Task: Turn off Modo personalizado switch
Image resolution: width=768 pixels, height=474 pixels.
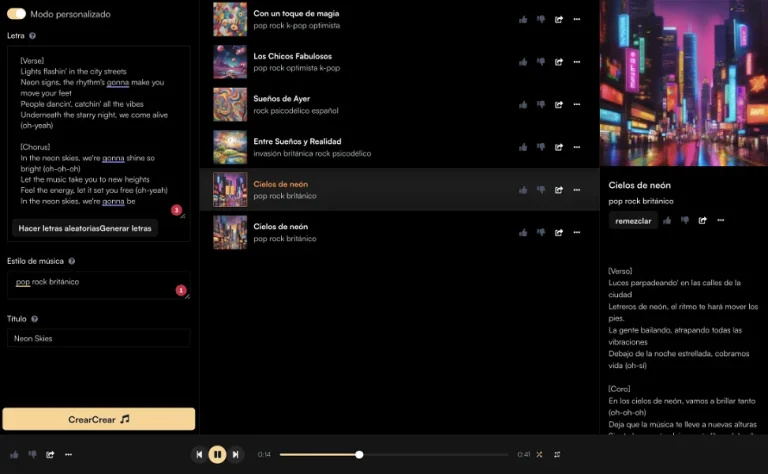Action: 16,14
